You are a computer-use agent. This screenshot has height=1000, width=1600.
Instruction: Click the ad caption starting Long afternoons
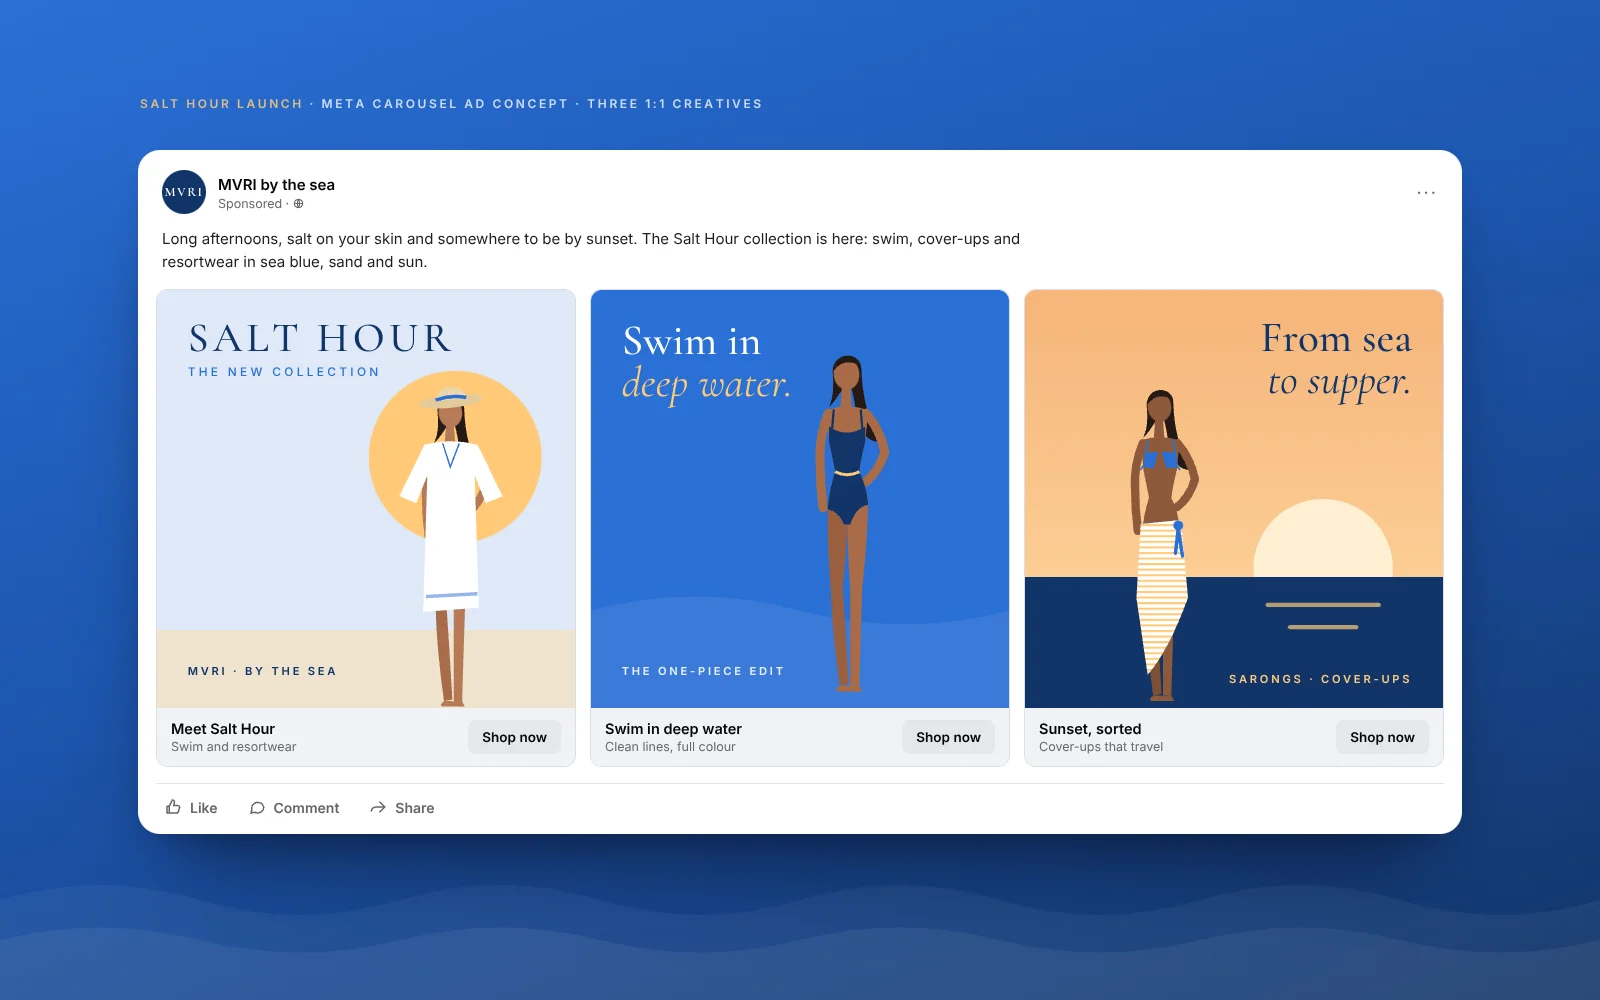(591, 250)
